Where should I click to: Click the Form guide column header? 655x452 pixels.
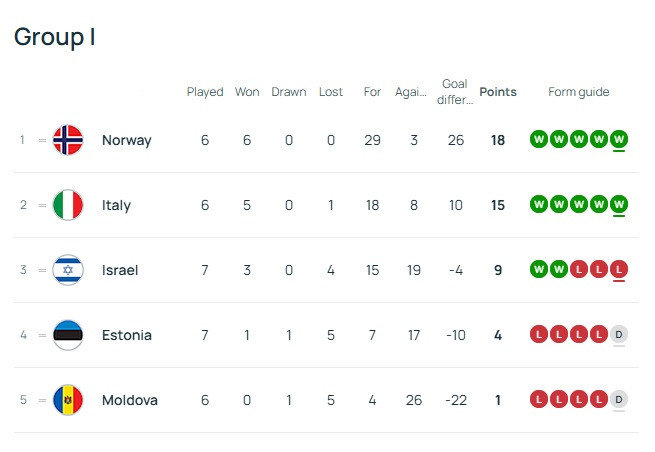578,92
